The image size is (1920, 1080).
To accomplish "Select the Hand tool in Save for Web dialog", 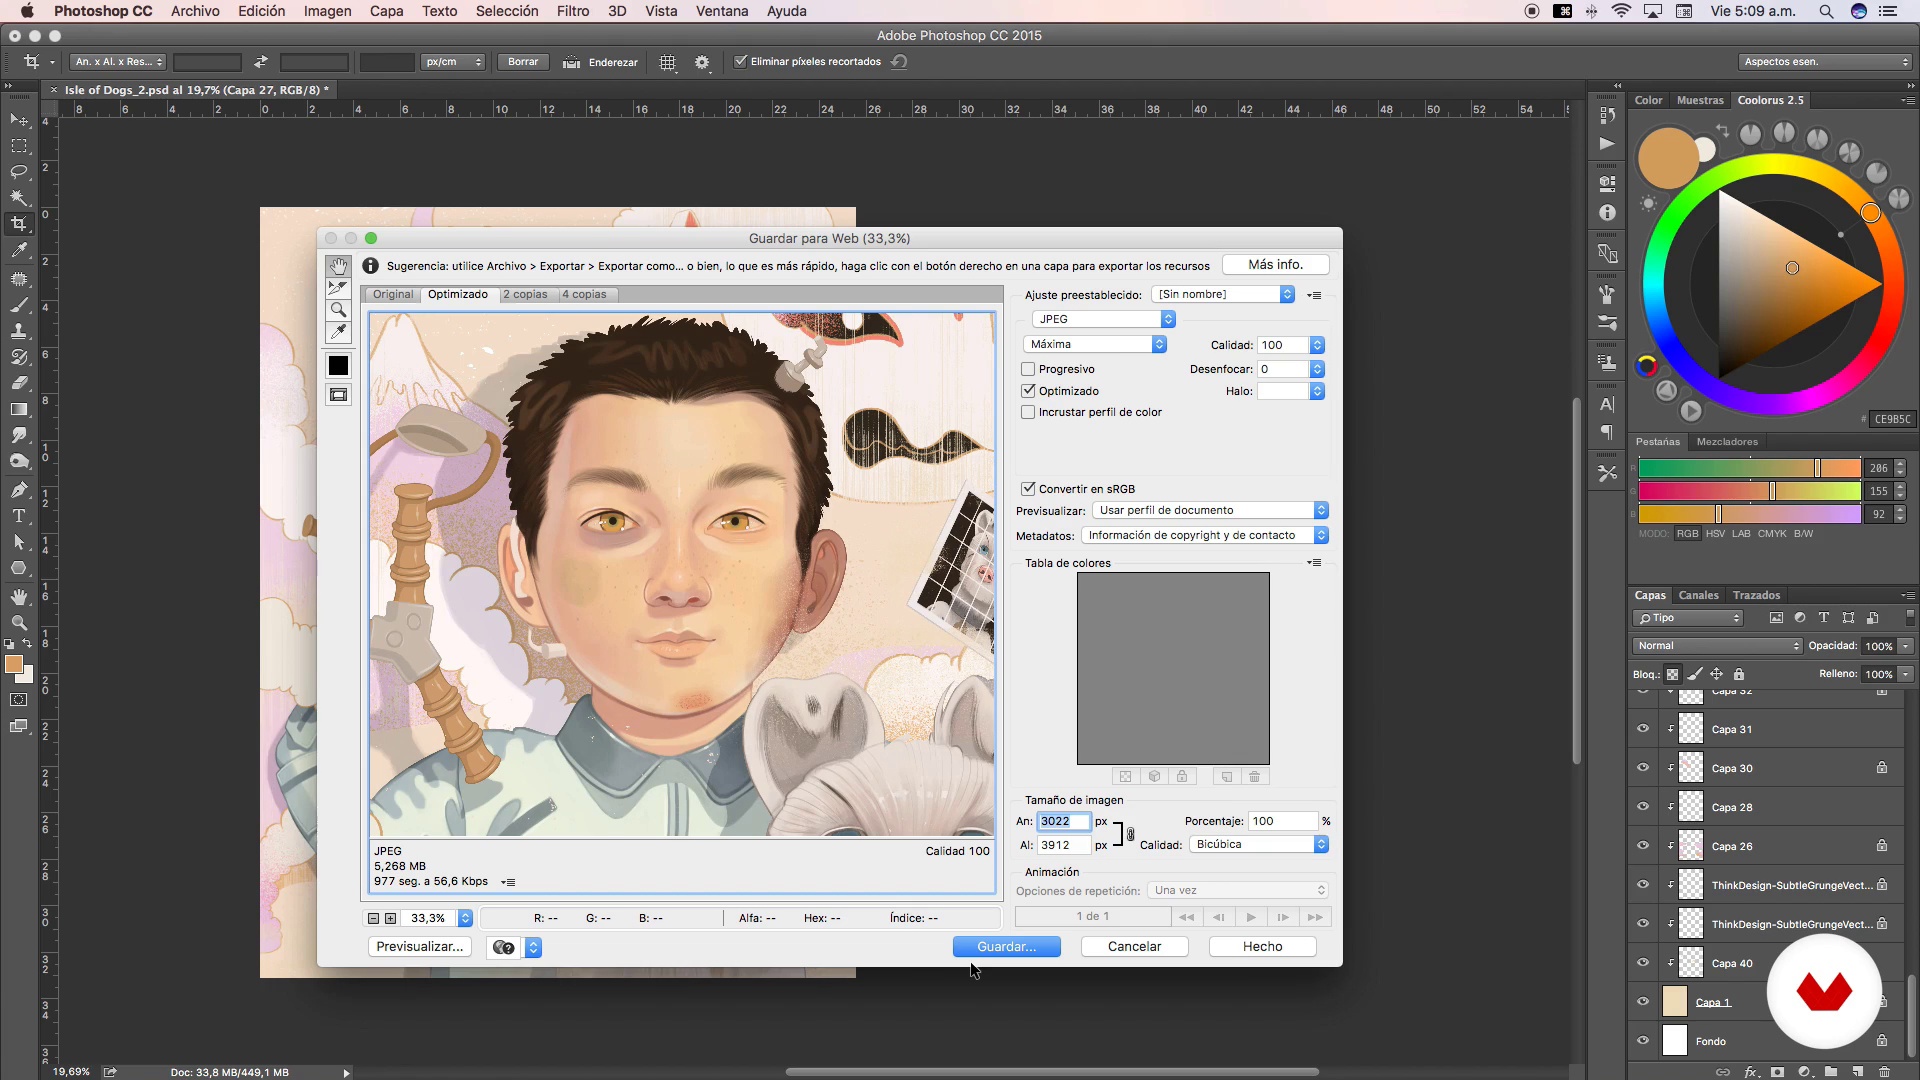I will [x=338, y=266].
